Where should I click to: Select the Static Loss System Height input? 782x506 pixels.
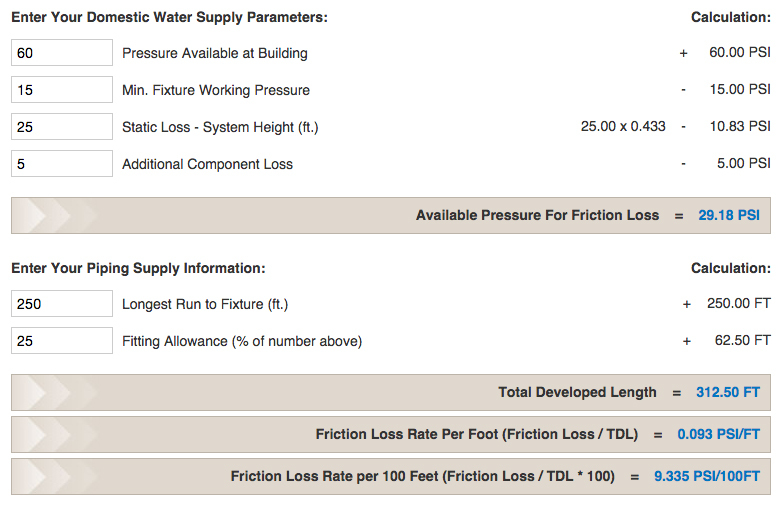pos(62,127)
